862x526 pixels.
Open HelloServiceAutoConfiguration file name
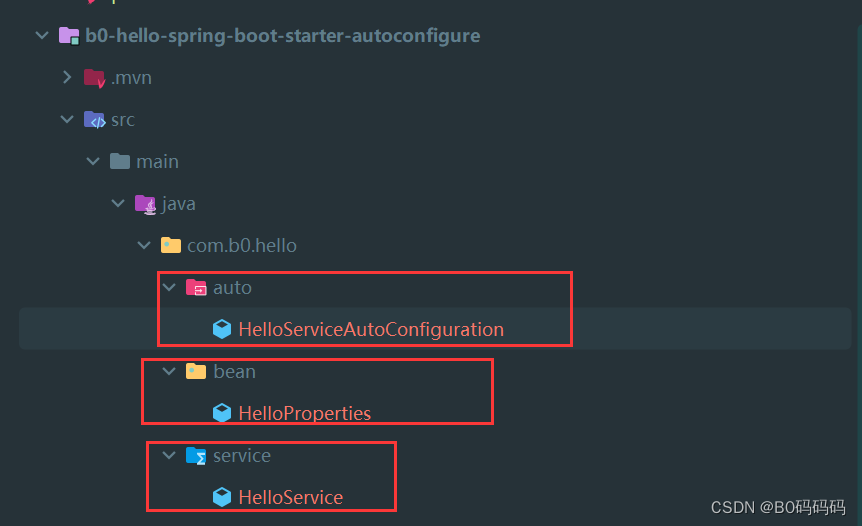[x=371, y=329]
